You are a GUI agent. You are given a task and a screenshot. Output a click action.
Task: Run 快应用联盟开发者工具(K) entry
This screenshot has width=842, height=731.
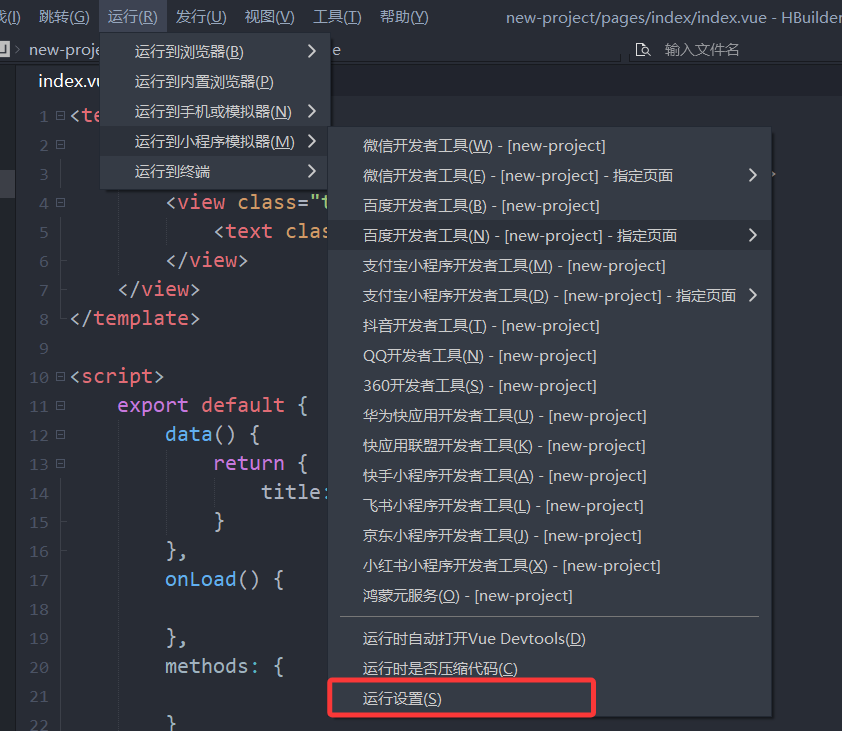550,446
